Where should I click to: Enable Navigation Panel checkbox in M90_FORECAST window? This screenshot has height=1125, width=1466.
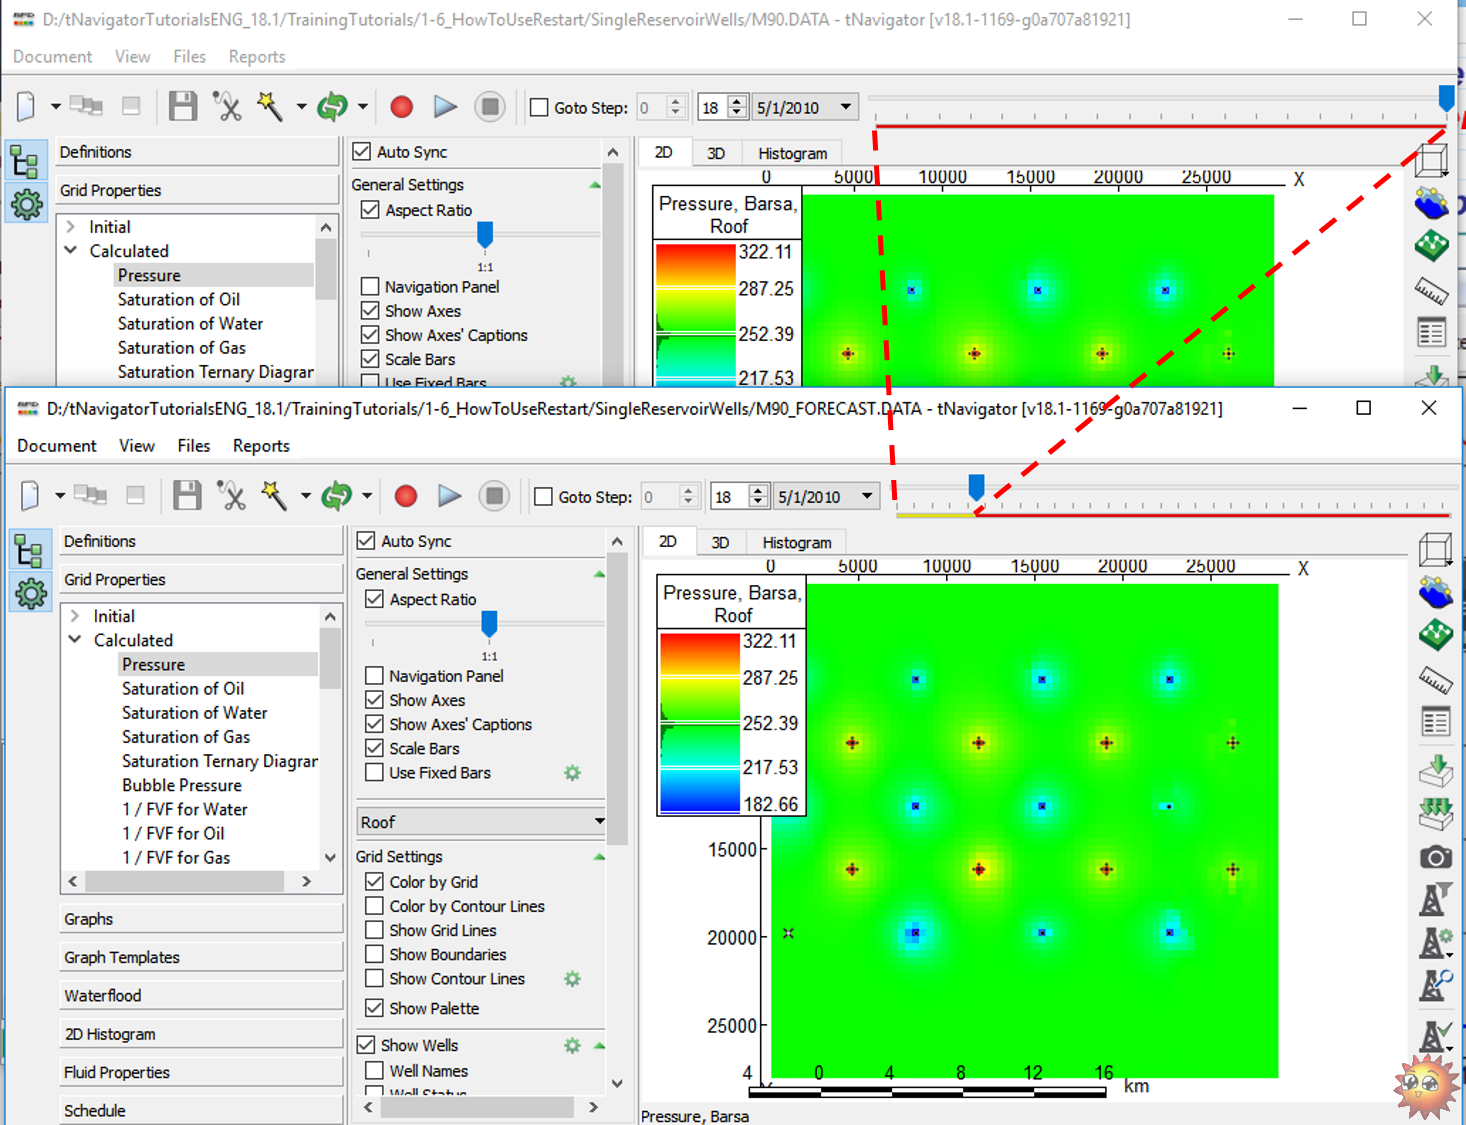coord(374,676)
